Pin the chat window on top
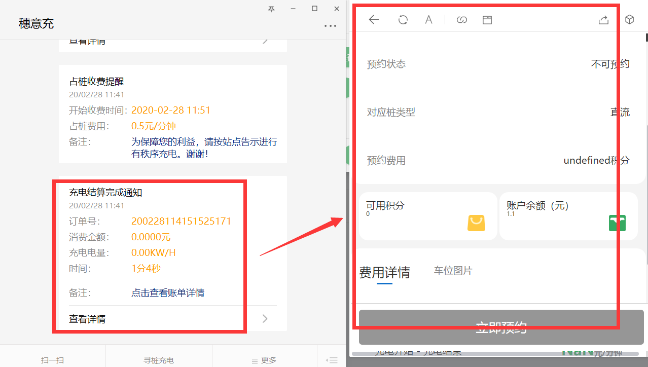 point(271,9)
